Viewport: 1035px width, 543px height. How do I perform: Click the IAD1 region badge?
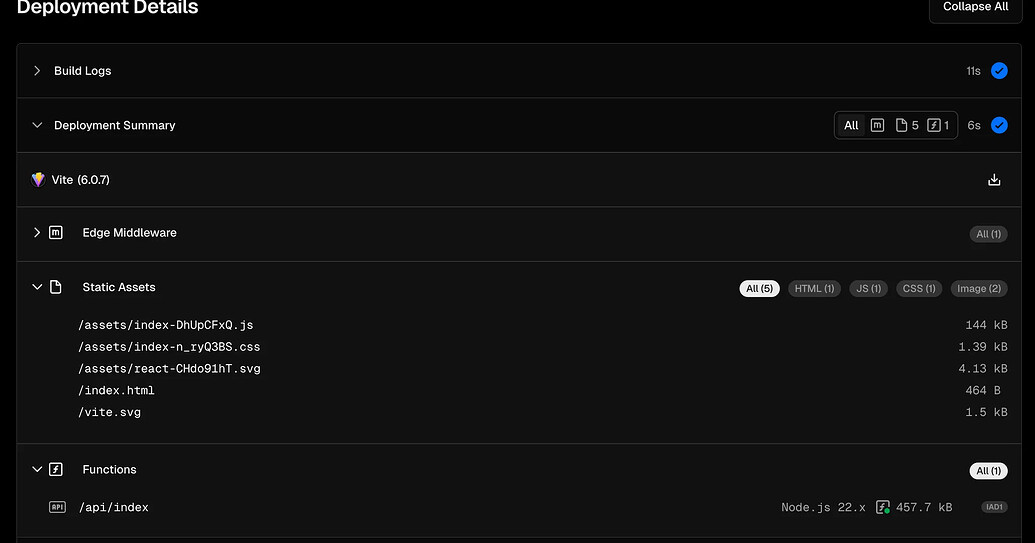[x=994, y=508]
